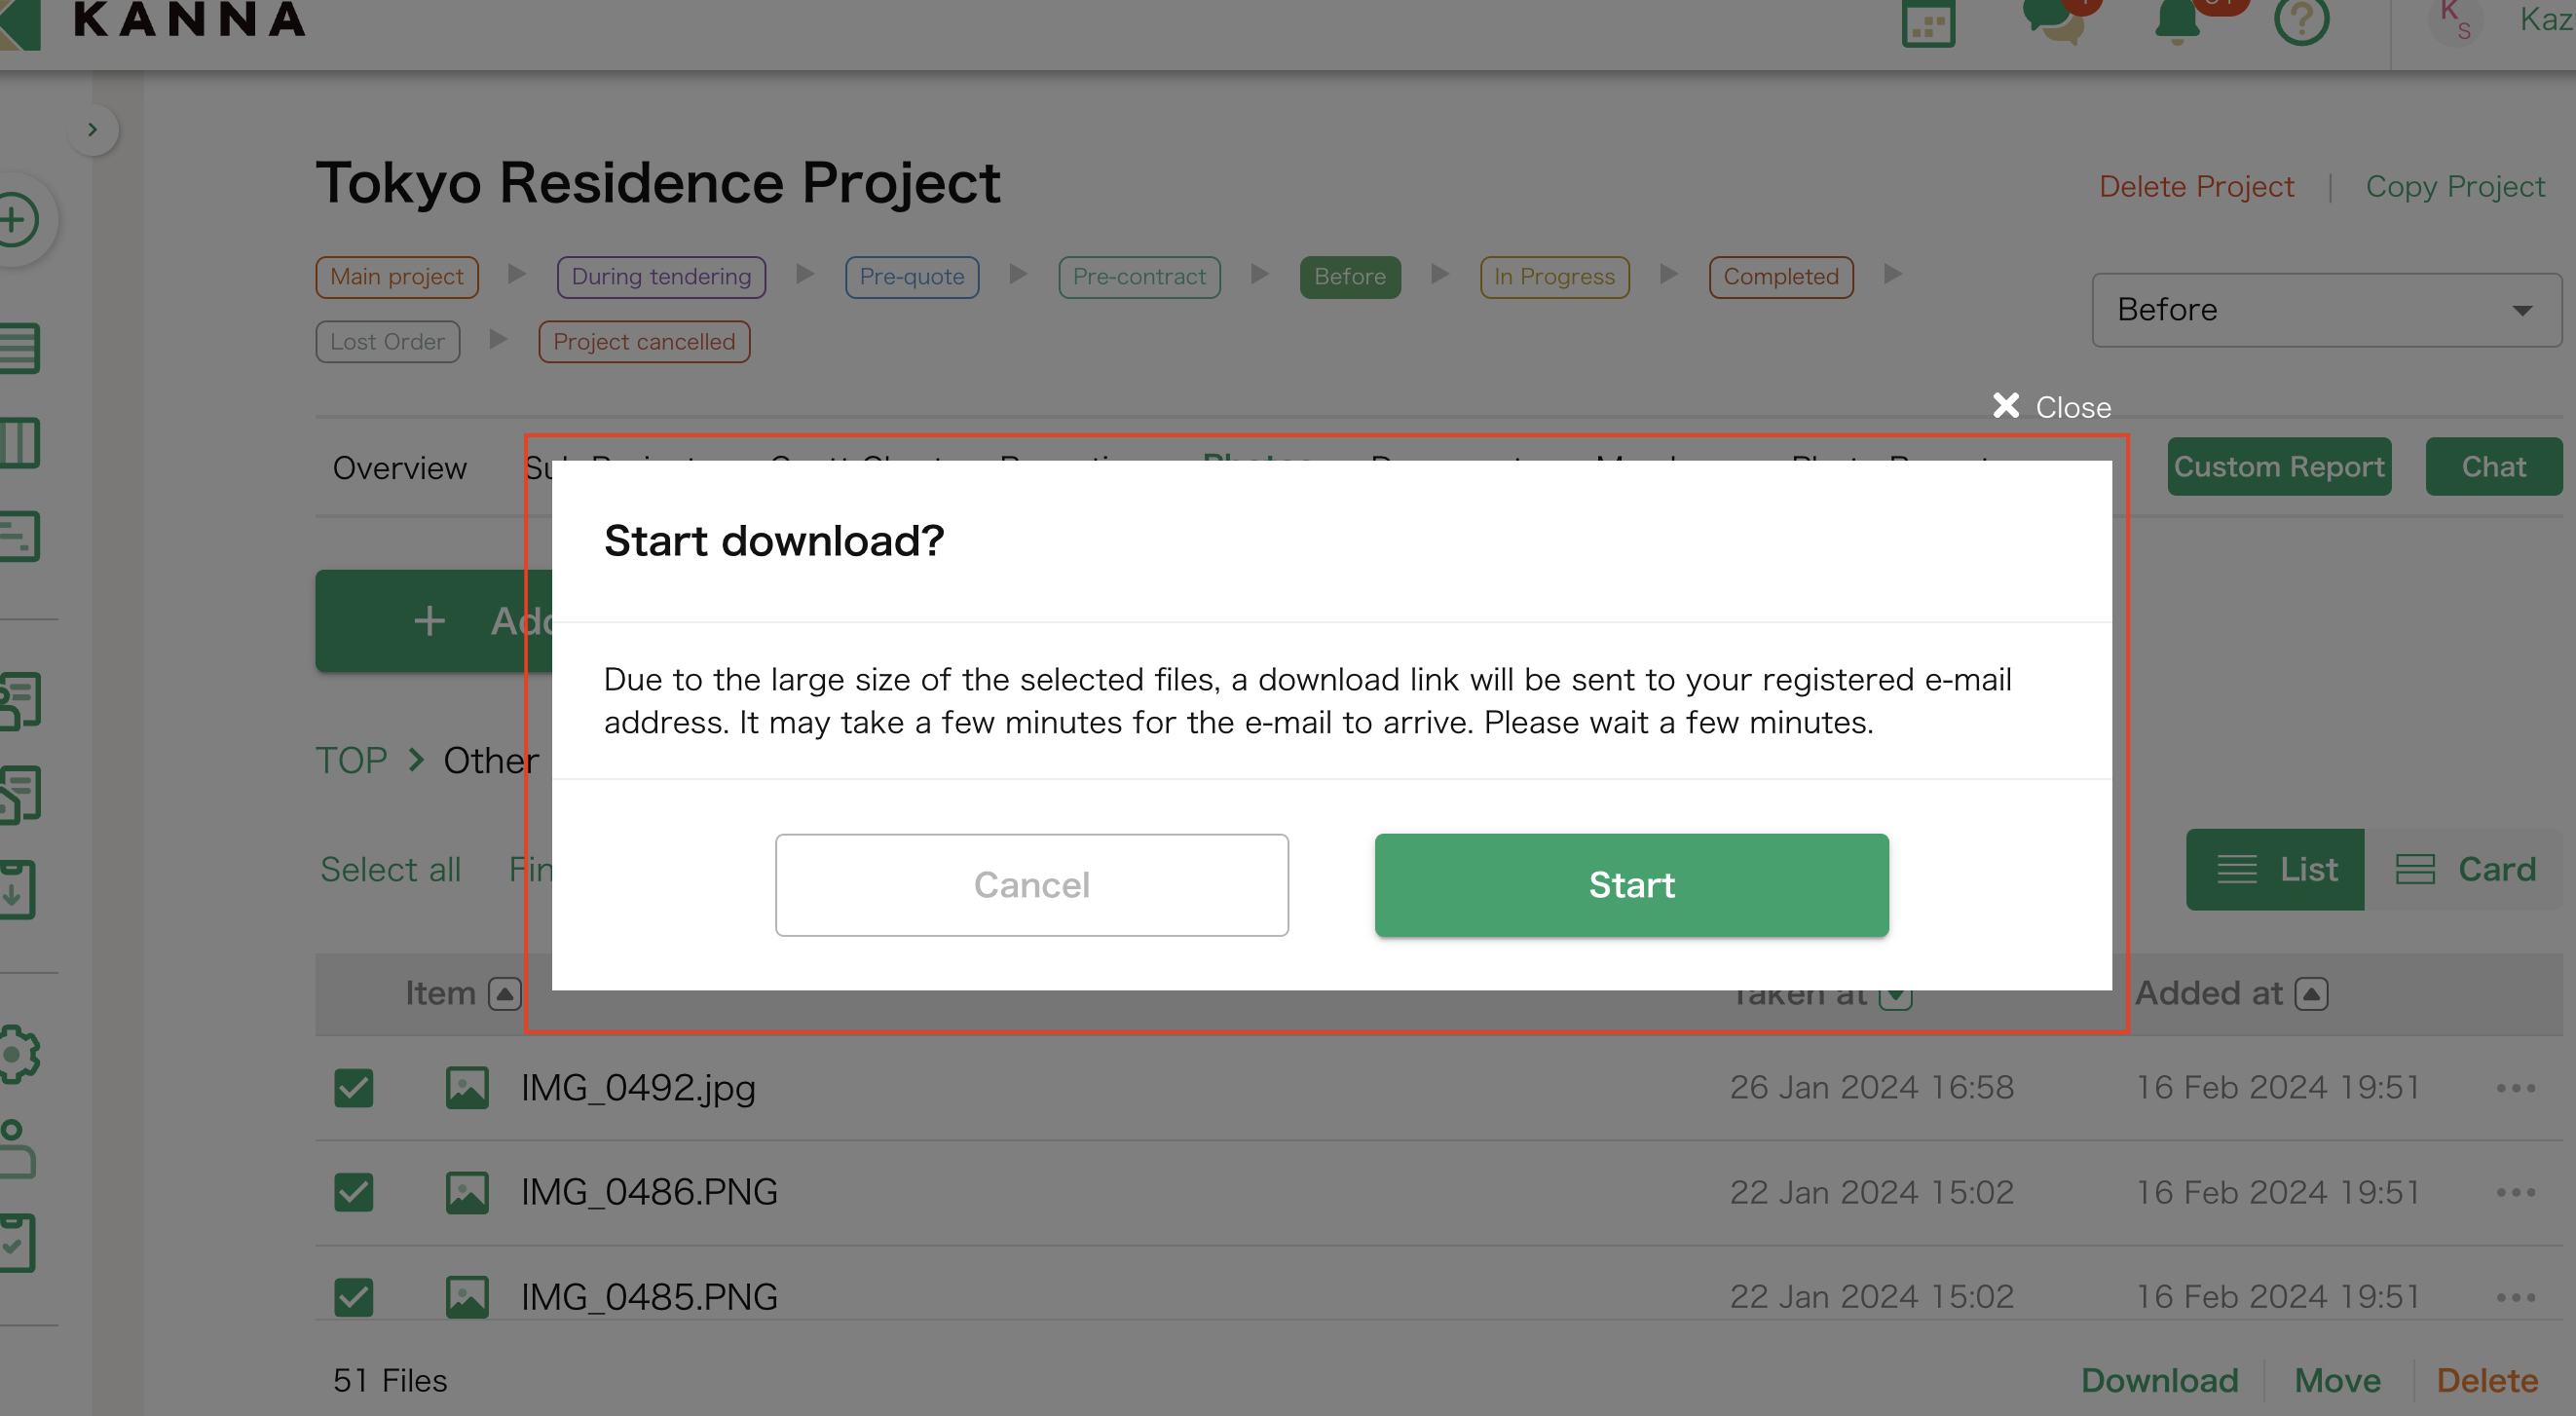Viewport: 2576px width, 1416px height.
Task: Switch to Card view mode
Action: point(2467,869)
